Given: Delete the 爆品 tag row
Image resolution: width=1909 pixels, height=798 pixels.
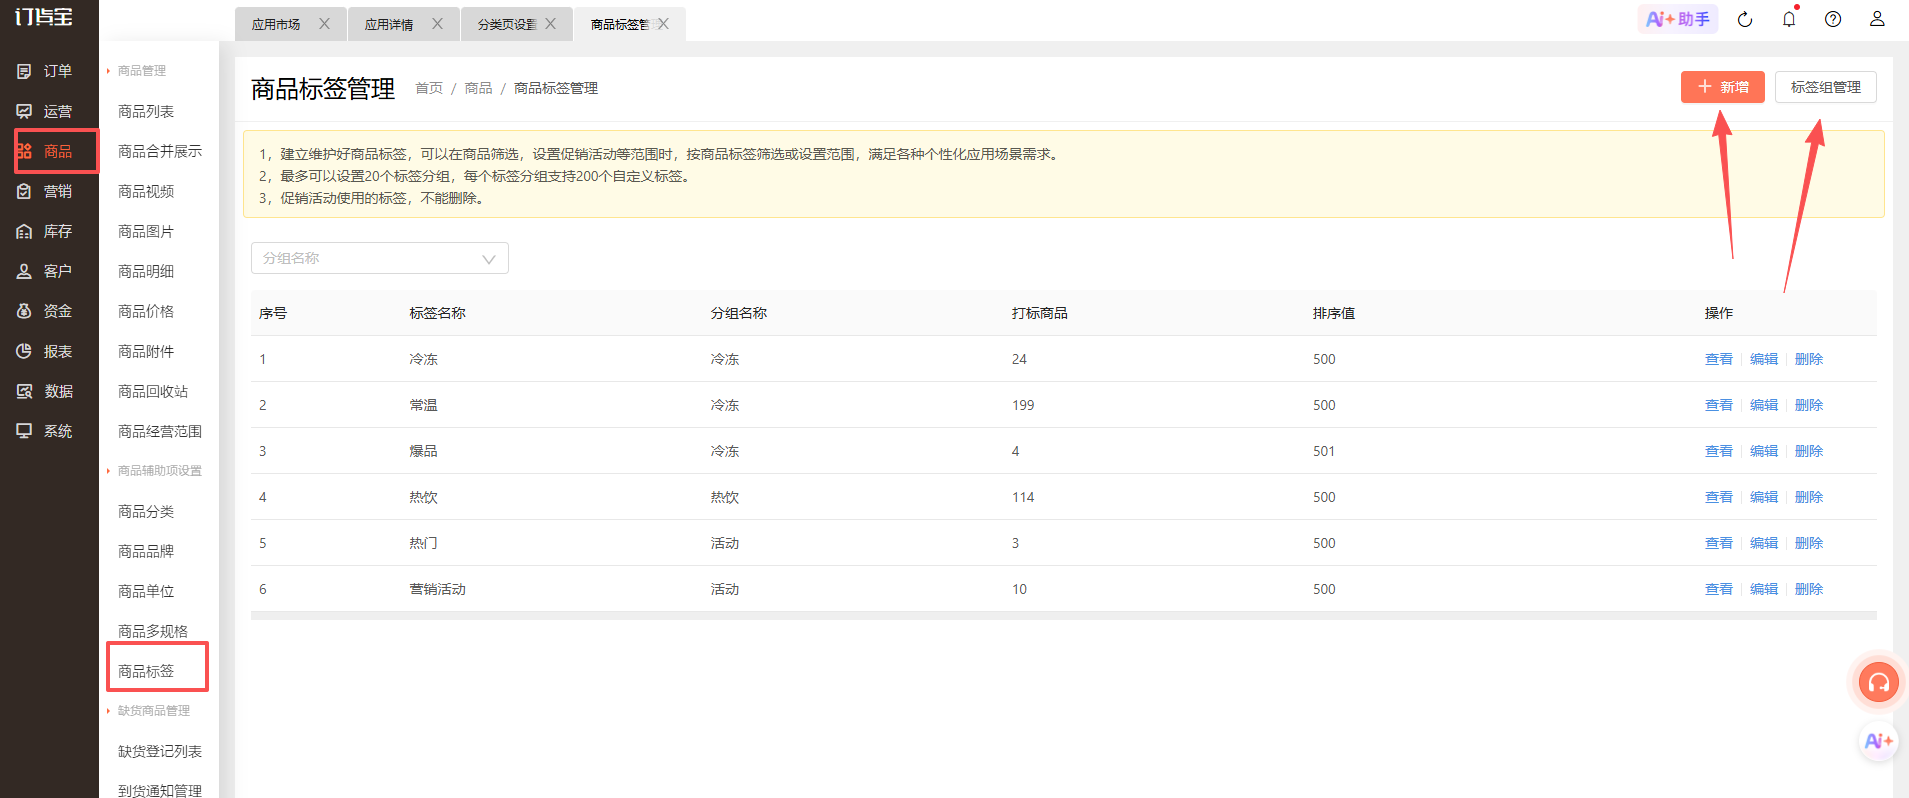Looking at the screenshot, I should coord(1809,451).
